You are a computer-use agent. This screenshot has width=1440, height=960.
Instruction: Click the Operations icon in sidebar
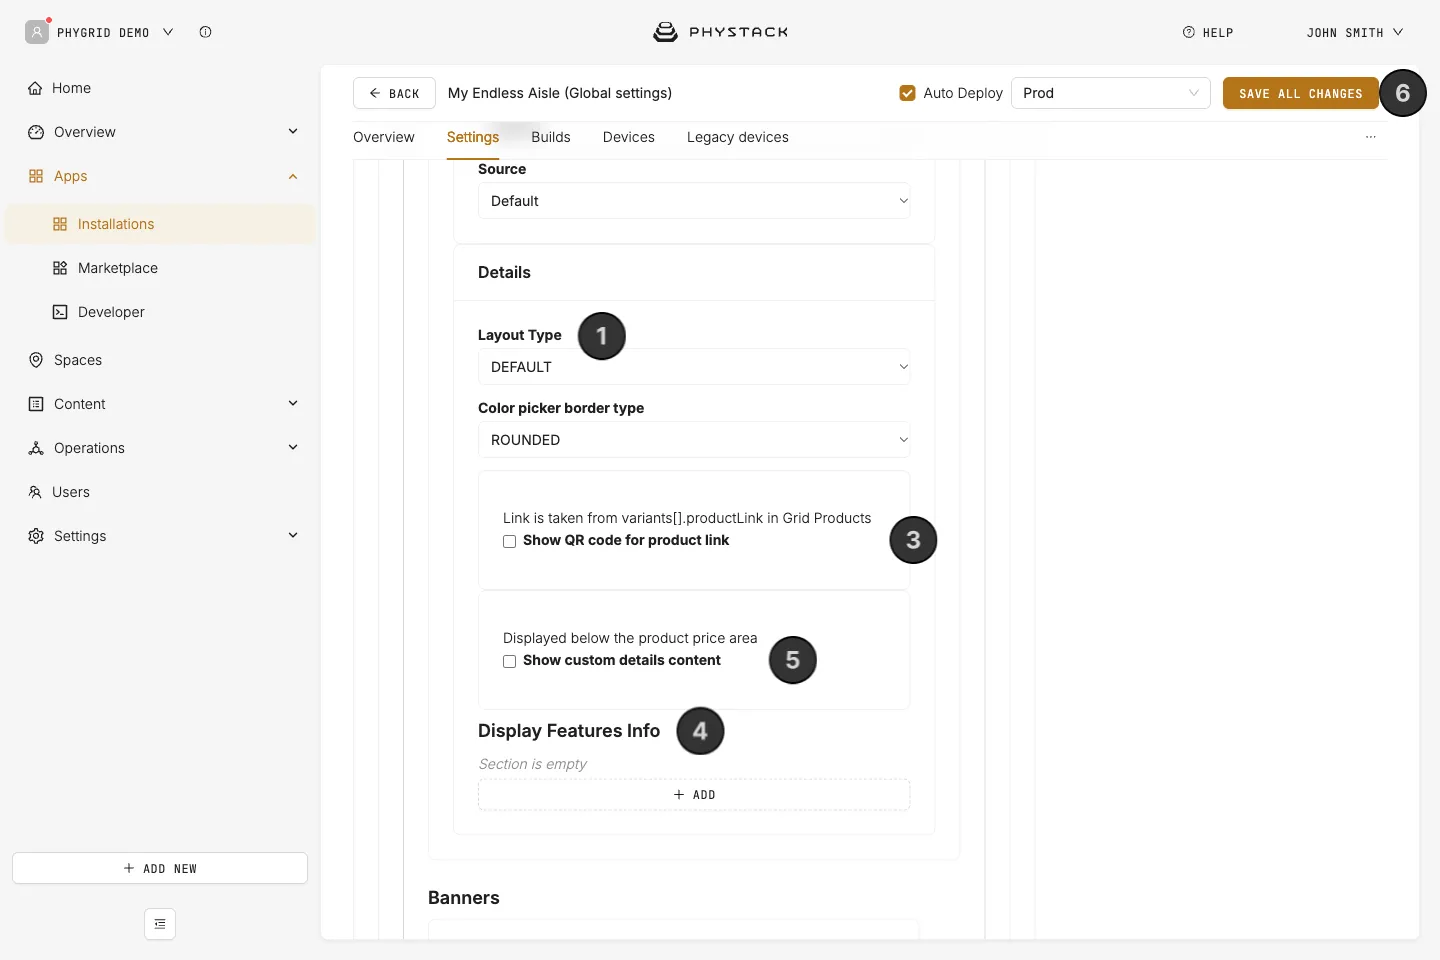coord(36,448)
